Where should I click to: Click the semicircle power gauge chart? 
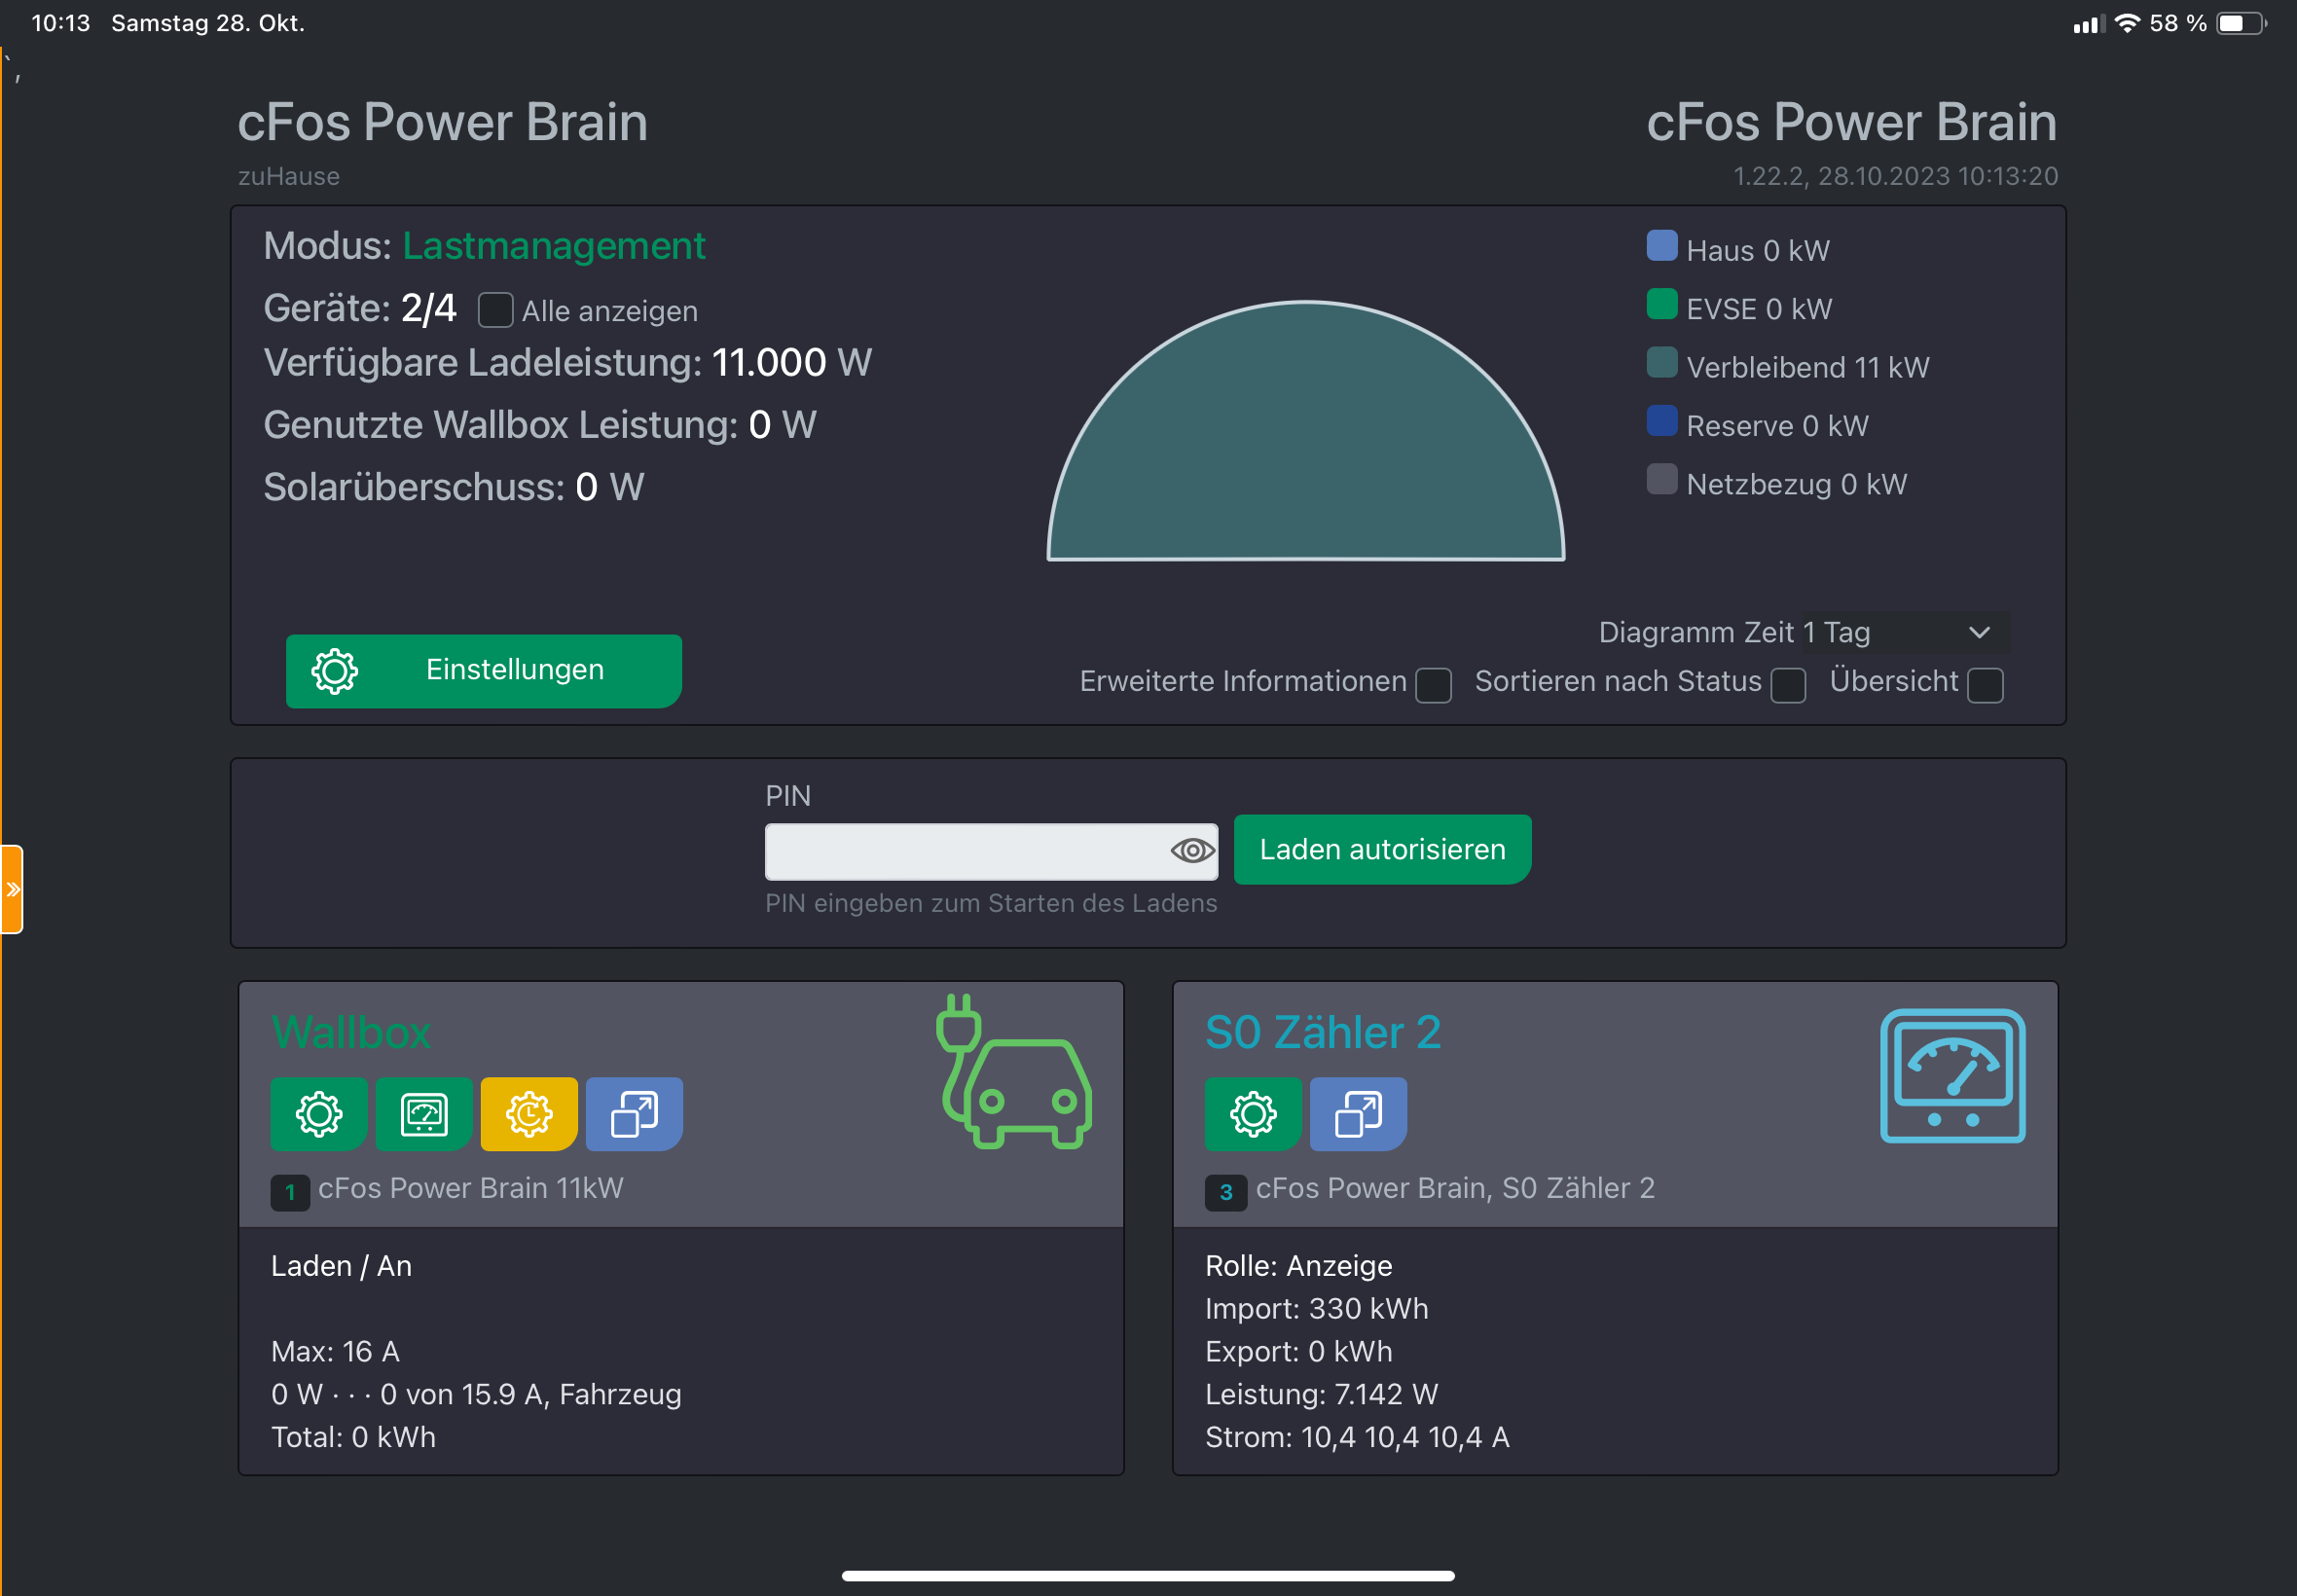click(1306, 431)
